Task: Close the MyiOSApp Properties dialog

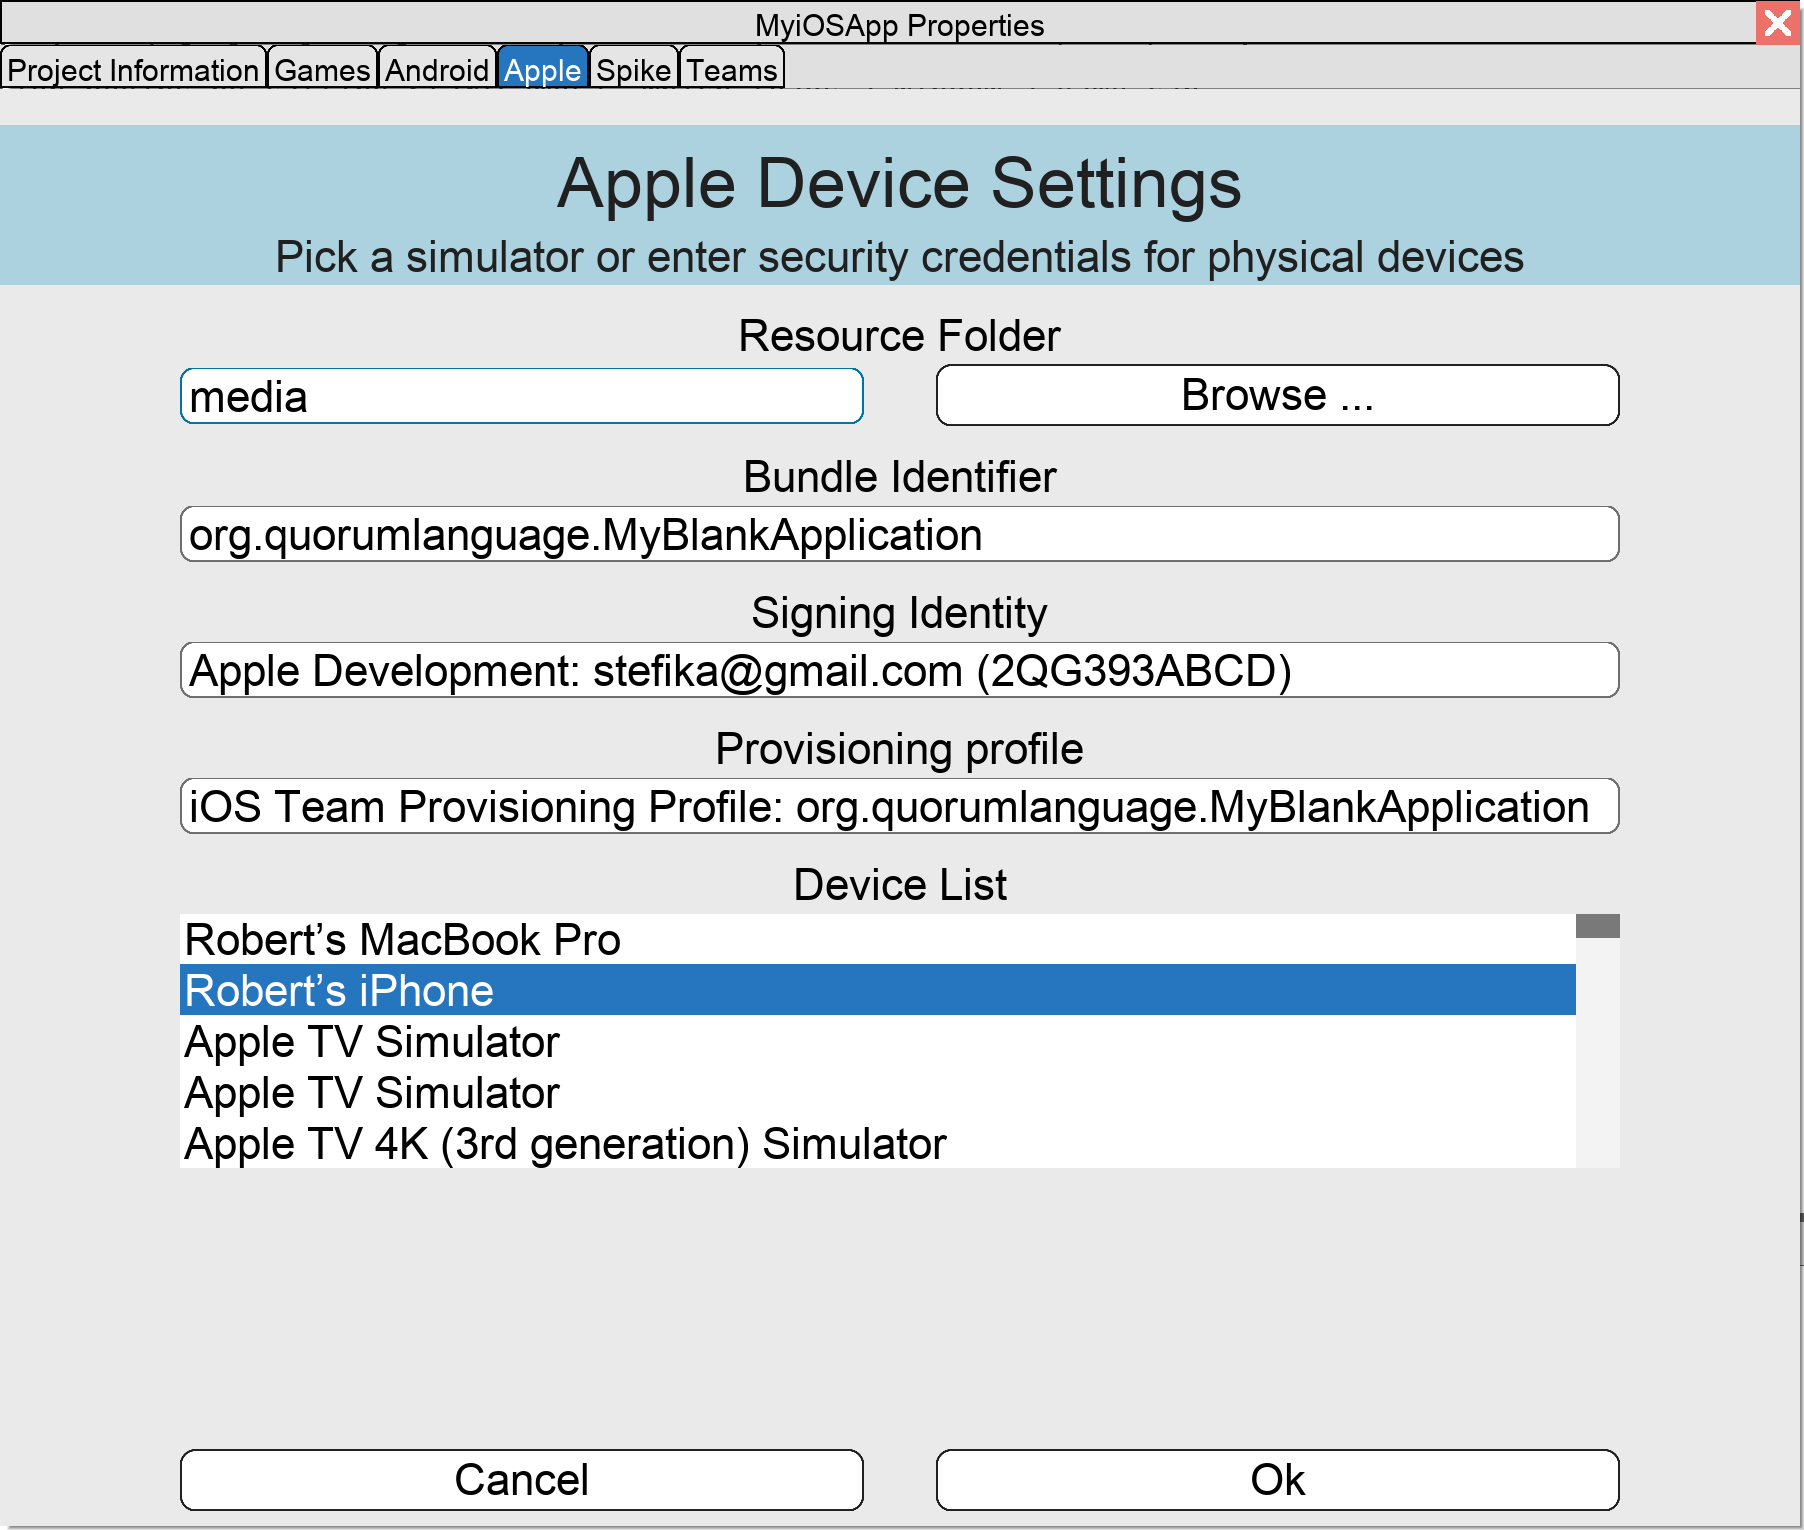Action: point(1779,24)
